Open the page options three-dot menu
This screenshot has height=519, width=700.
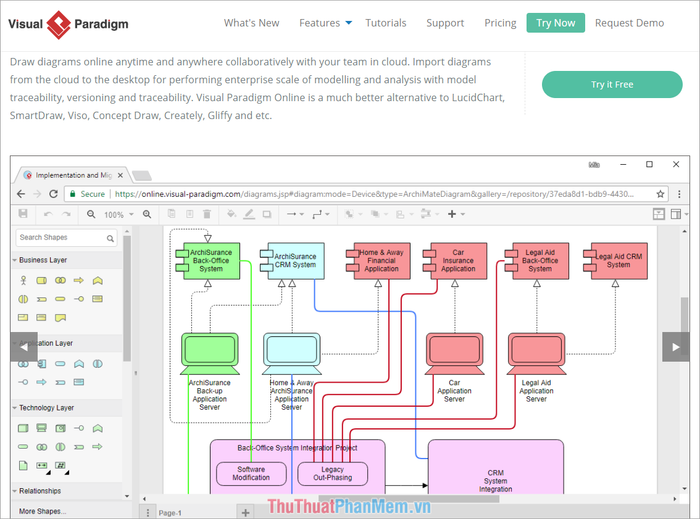148,513
